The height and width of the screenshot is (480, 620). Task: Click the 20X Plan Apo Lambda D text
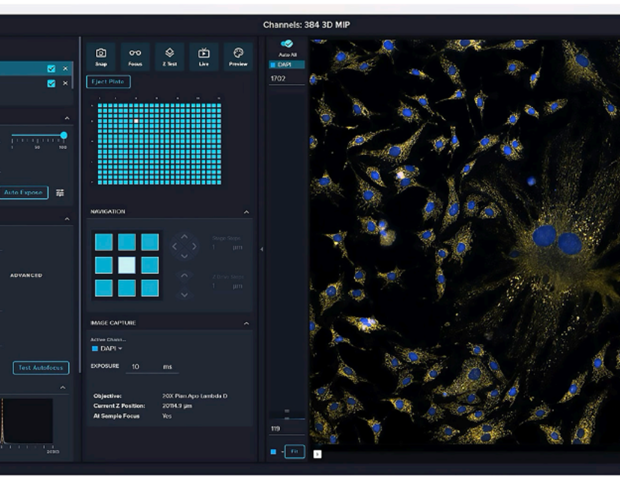[x=195, y=396]
